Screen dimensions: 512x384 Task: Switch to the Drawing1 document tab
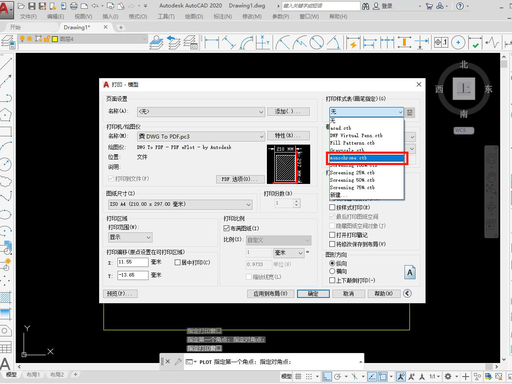point(77,27)
